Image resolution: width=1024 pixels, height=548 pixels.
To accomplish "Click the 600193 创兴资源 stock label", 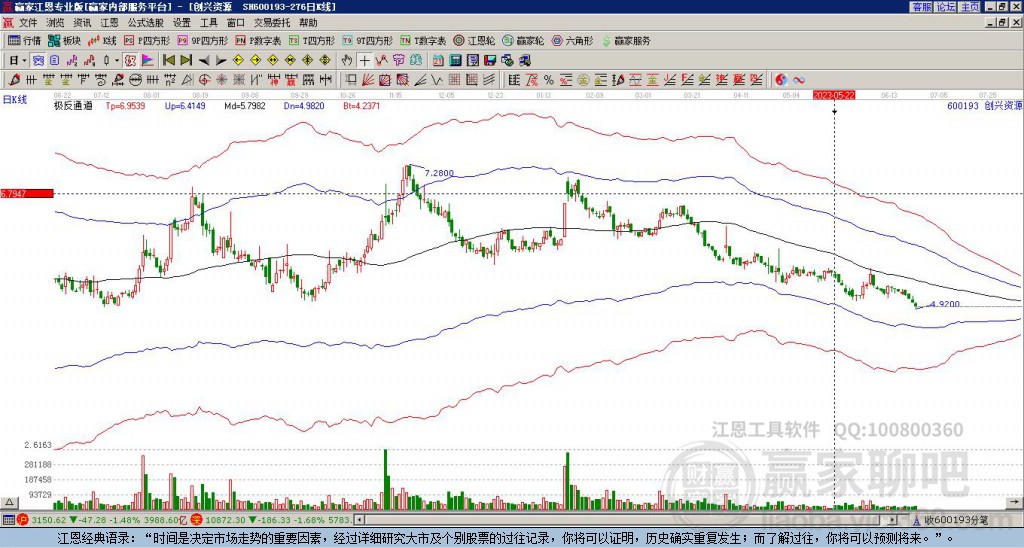I will [984, 105].
